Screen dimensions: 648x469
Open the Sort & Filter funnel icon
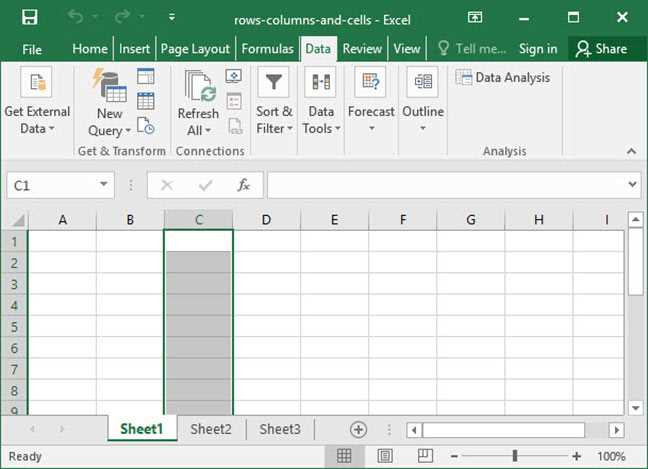274,82
